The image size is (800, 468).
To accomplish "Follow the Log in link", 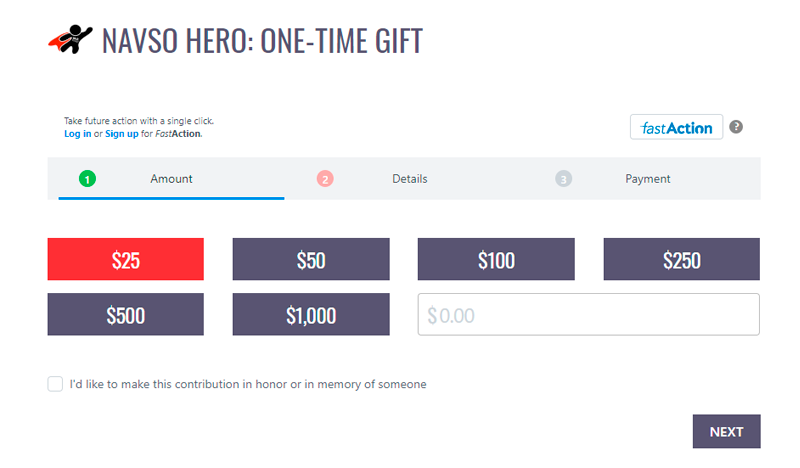I will [x=78, y=134].
